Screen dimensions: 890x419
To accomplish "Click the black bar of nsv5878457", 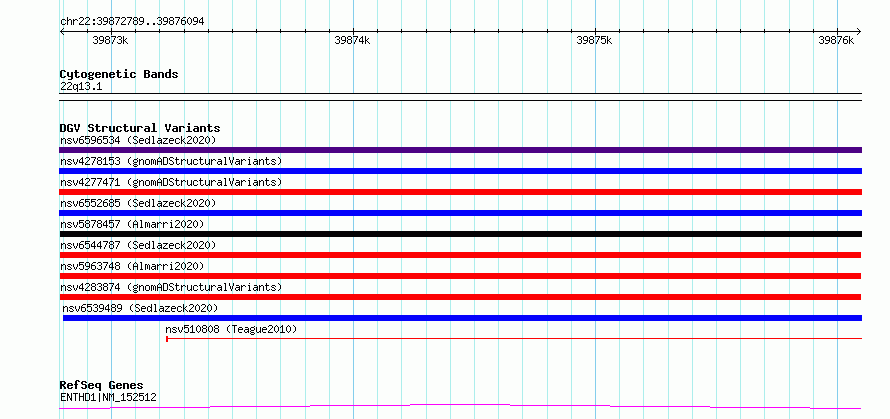I will 460,234.
